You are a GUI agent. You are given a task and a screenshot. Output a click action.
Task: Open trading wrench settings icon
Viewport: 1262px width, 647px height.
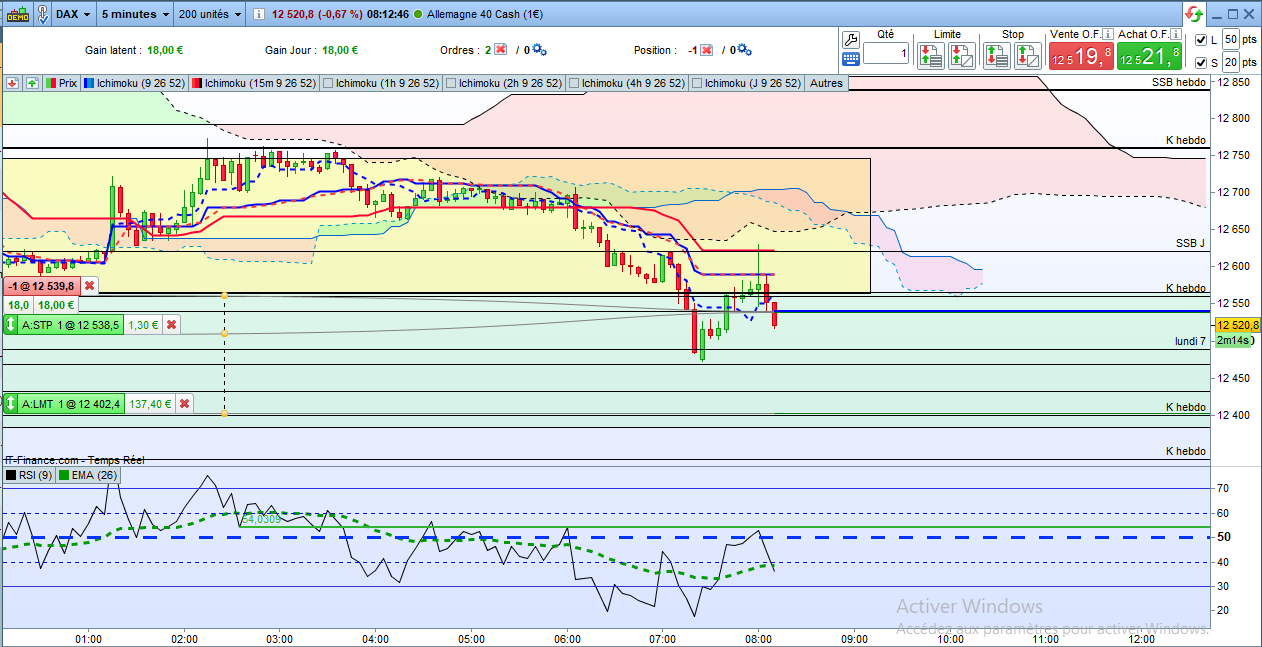coord(851,40)
